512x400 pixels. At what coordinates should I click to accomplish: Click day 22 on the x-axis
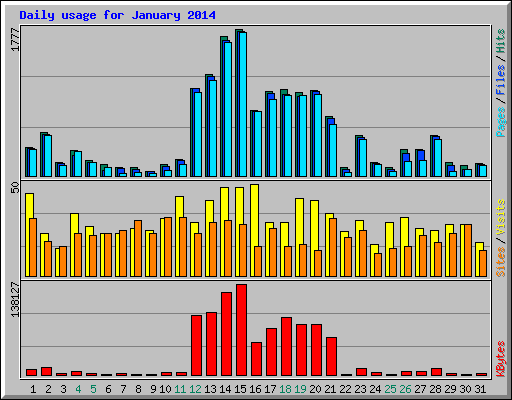(345, 389)
